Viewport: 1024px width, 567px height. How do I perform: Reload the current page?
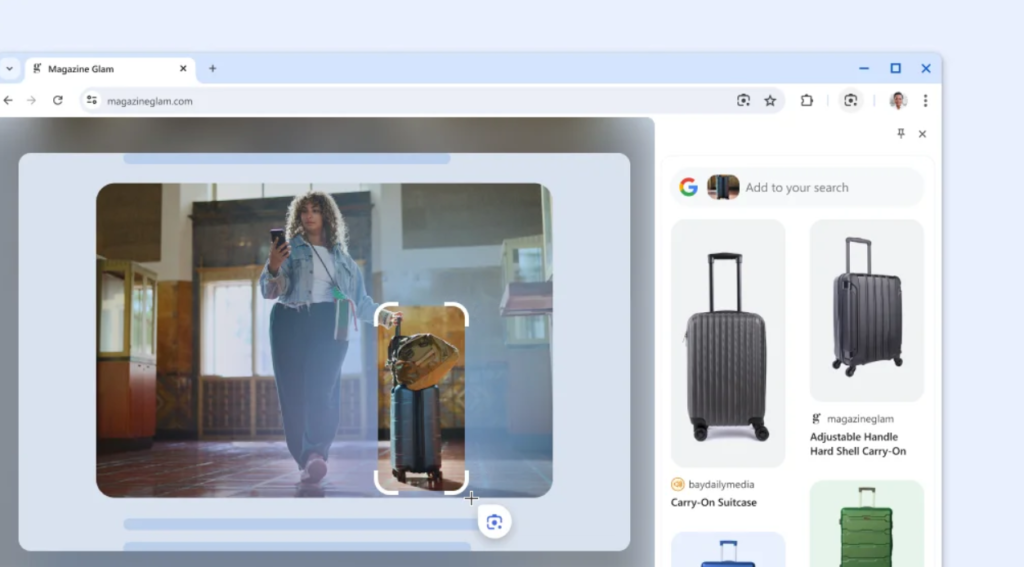(57, 101)
